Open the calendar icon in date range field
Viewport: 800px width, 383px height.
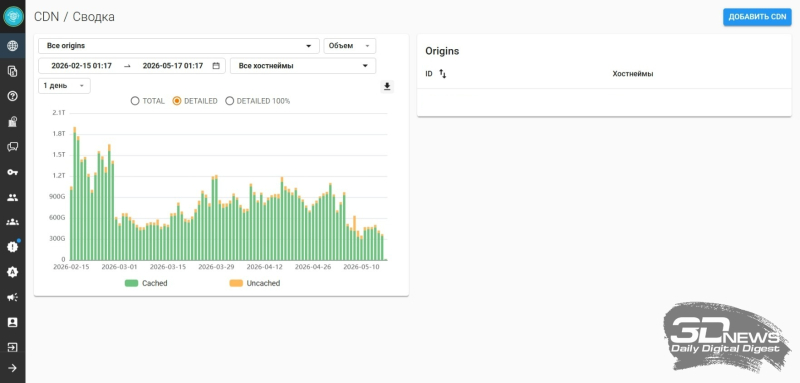point(216,66)
